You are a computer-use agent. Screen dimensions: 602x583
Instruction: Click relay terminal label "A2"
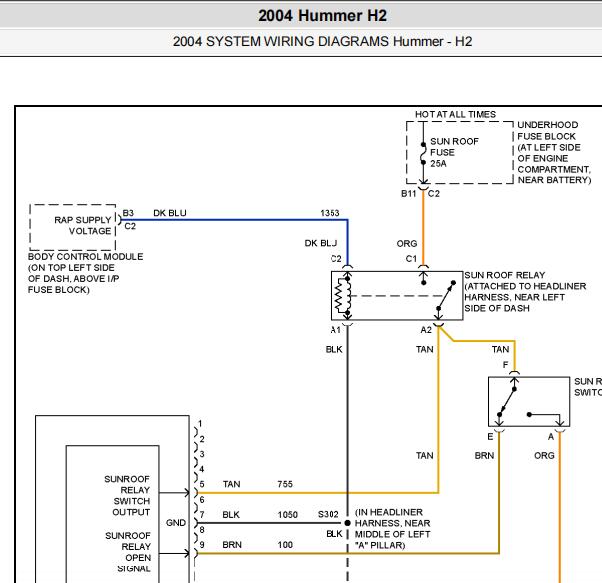(x=426, y=330)
